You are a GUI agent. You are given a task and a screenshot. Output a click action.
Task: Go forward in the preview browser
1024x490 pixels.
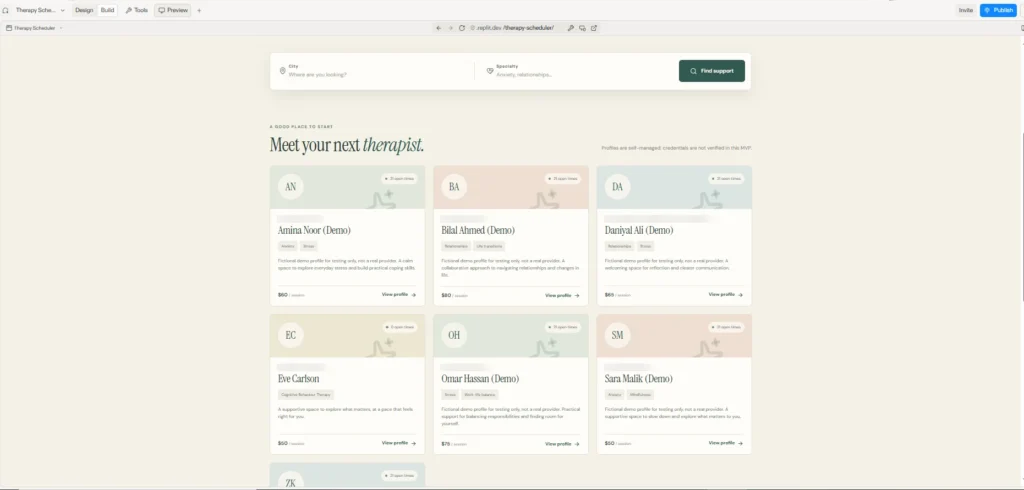coord(450,28)
